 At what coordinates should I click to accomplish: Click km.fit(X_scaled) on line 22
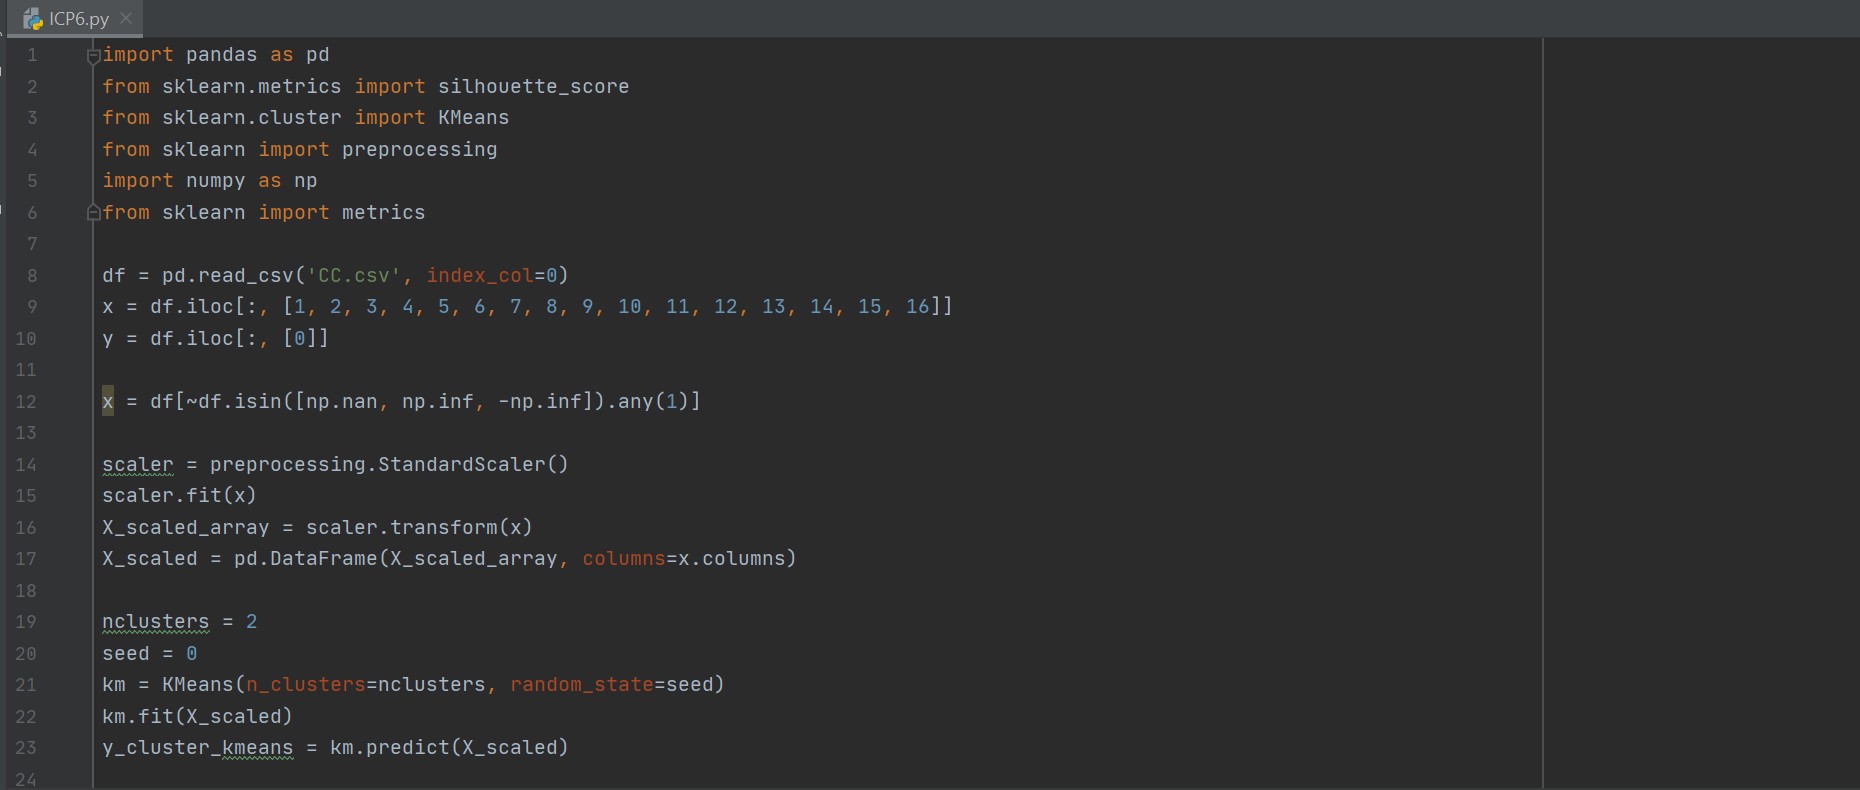tap(198, 717)
